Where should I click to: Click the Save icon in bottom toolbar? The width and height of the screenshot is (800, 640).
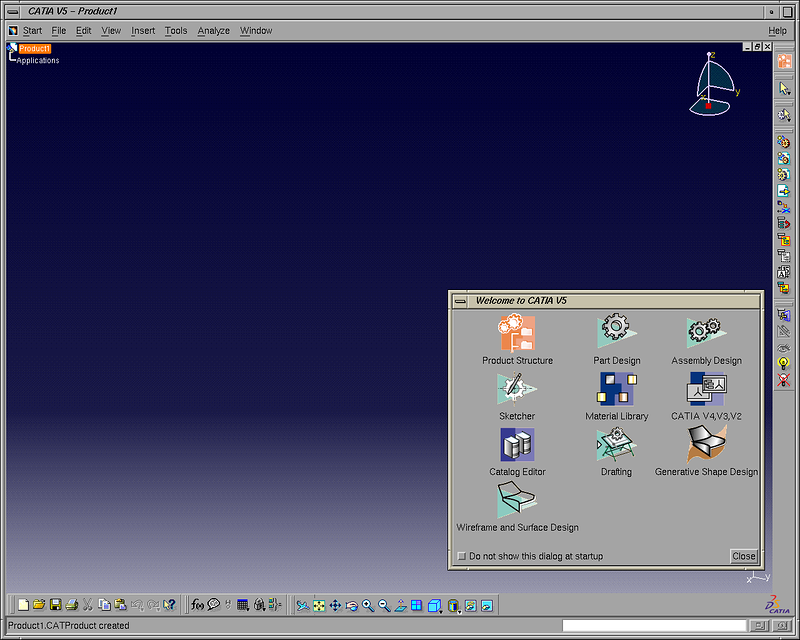(x=56, y=605)
